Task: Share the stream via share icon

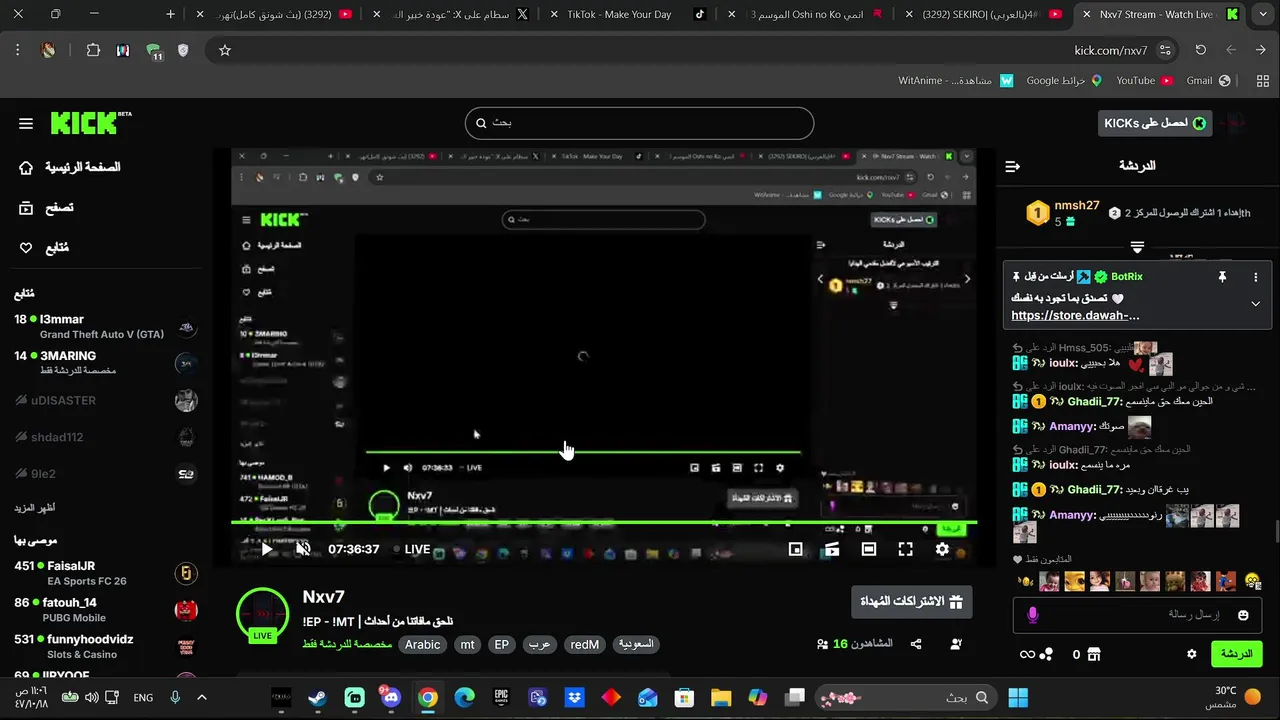Action: pyautogui.click(x=916, y=645)
